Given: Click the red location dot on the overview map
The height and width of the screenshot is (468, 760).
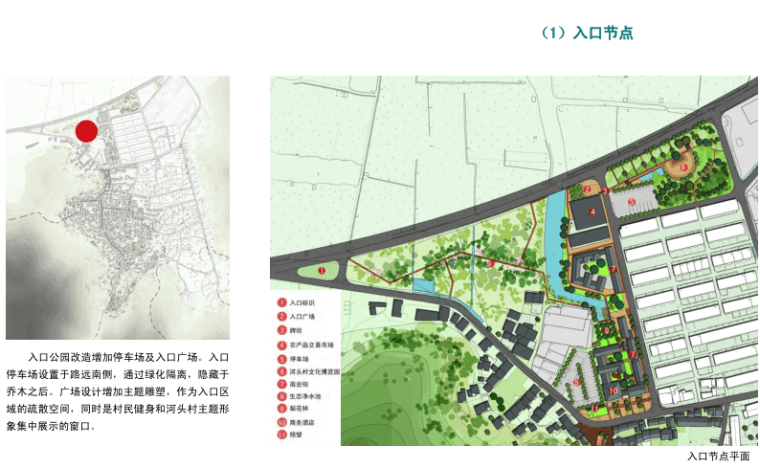Looking at the screenshot, I should point(87,131).
